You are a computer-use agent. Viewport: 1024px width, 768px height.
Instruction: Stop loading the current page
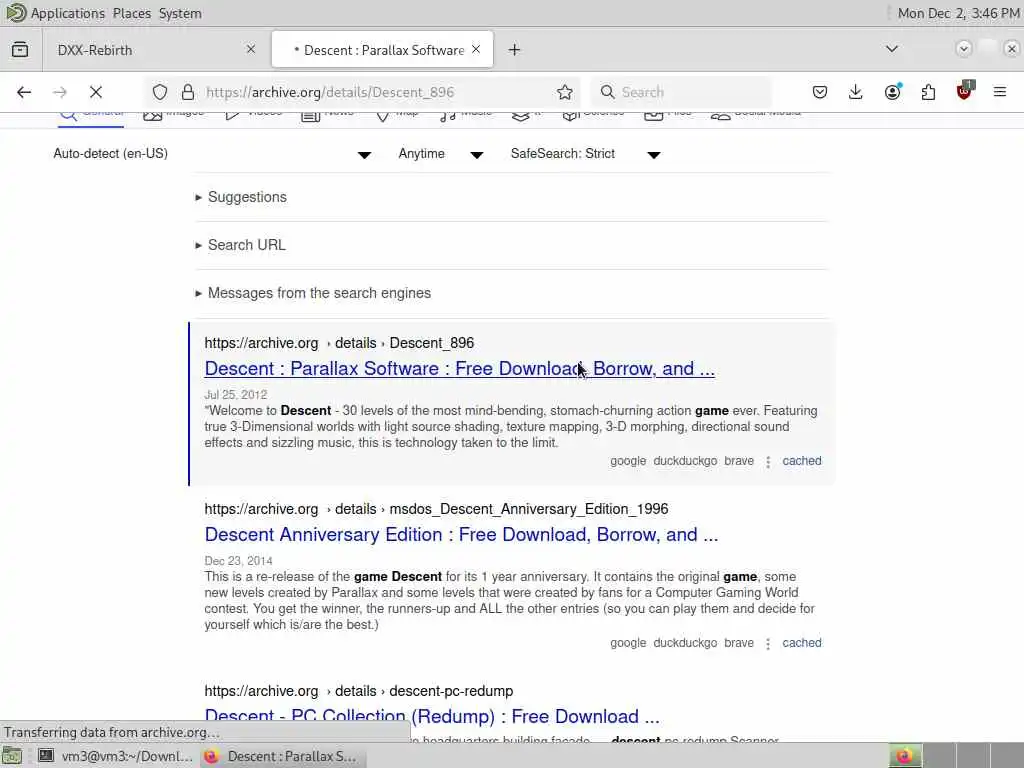click(x=96, y=92)
